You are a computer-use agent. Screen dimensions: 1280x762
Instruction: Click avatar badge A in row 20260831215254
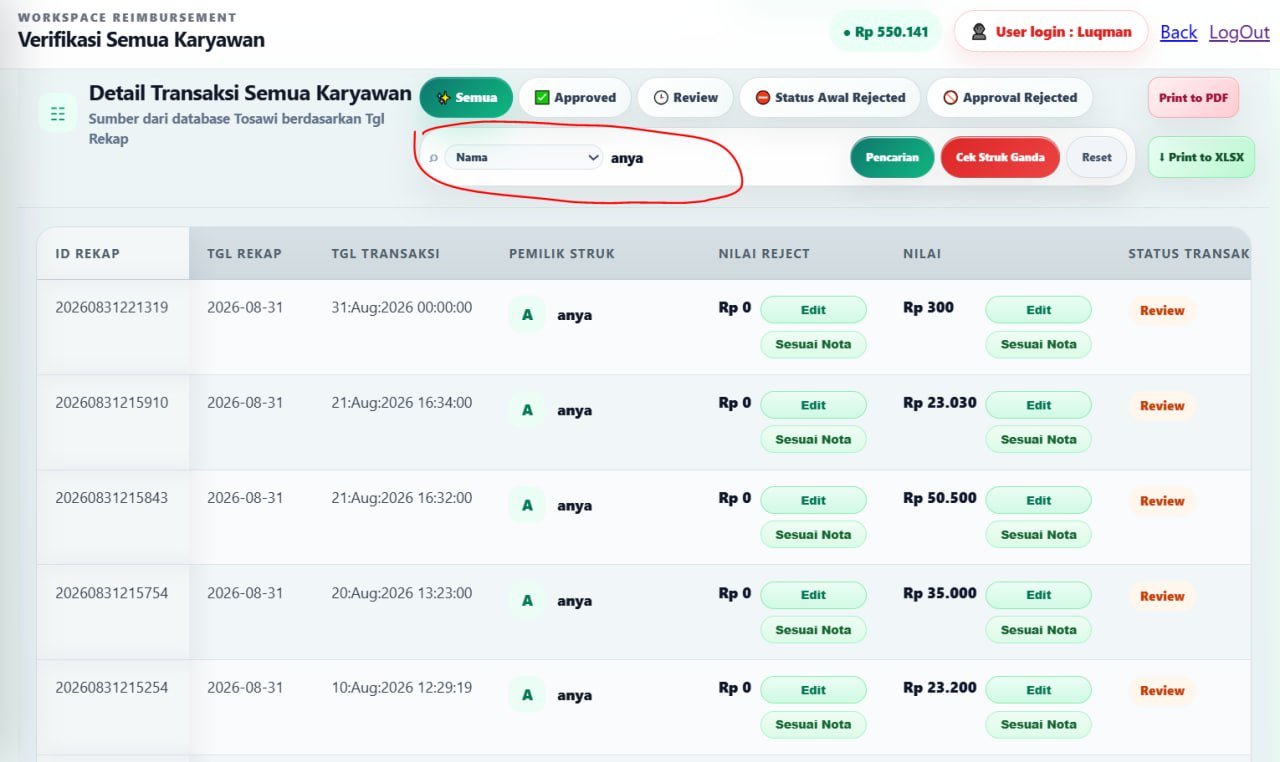click(527, 695)
